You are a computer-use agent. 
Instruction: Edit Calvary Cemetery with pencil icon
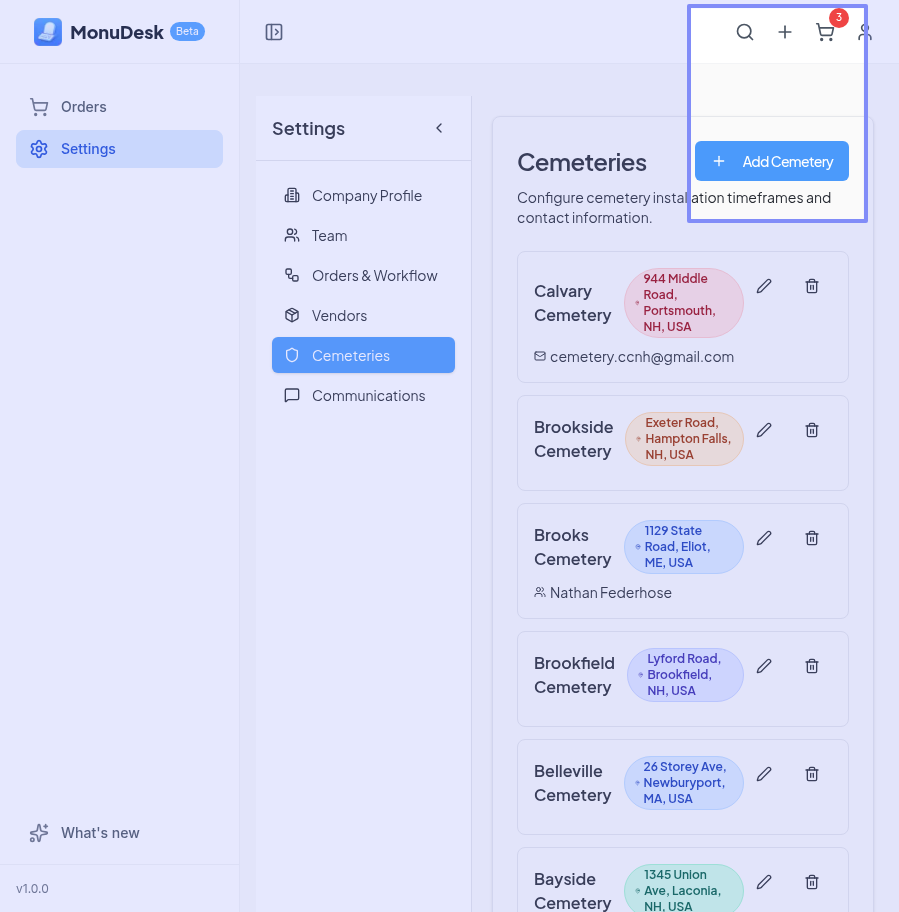[x=764, y=286]
